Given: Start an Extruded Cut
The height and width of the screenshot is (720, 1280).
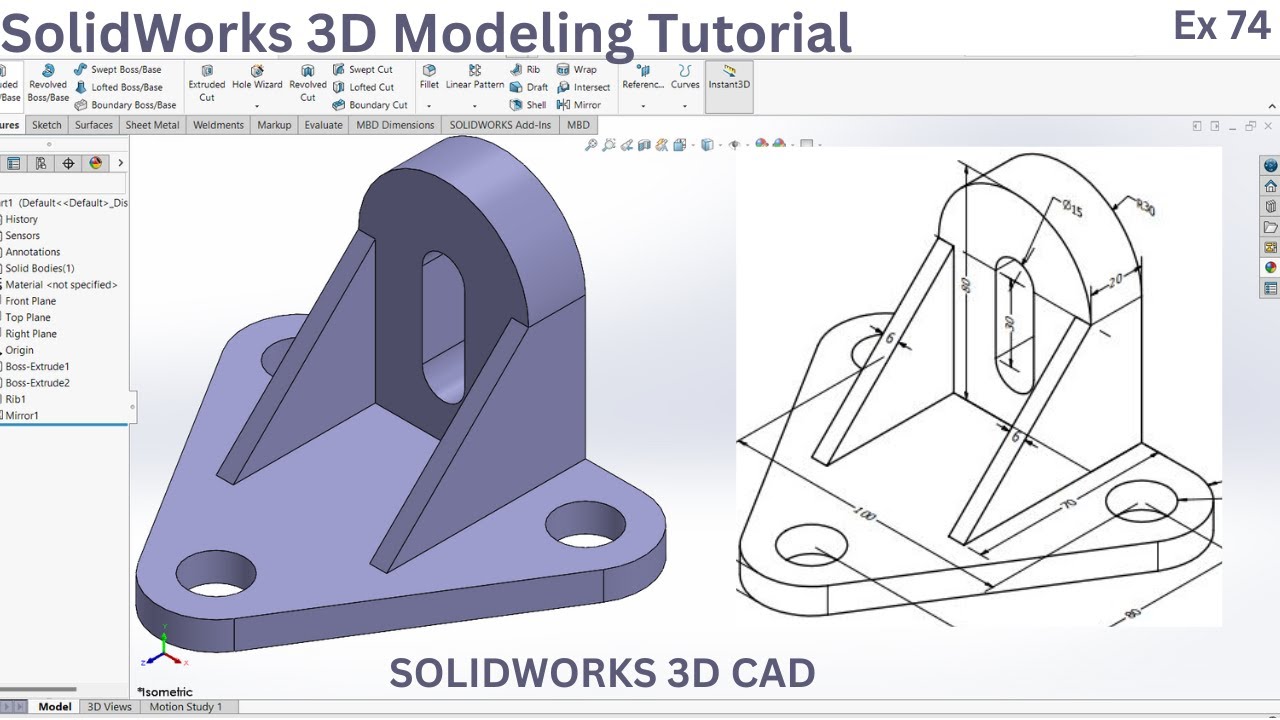Looking at the screenshot, I should [207, 83].
